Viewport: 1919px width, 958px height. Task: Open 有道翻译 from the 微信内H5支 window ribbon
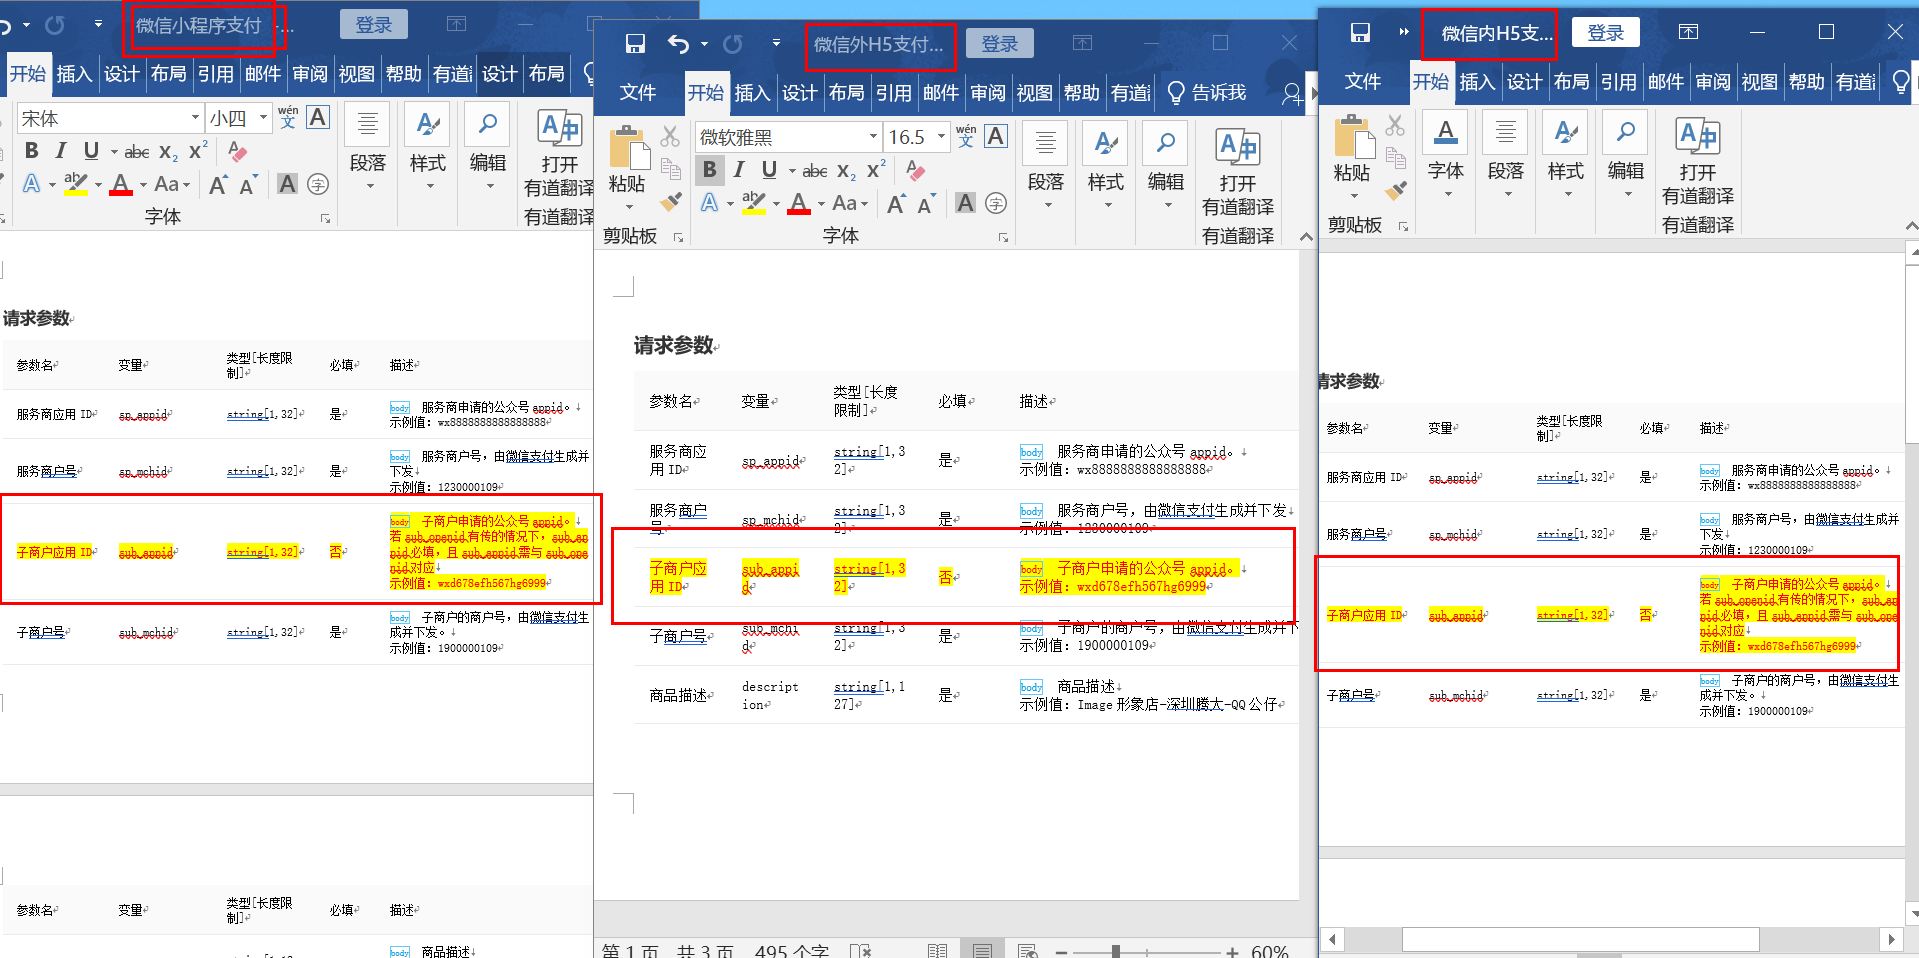click(x=1697, y=161)
